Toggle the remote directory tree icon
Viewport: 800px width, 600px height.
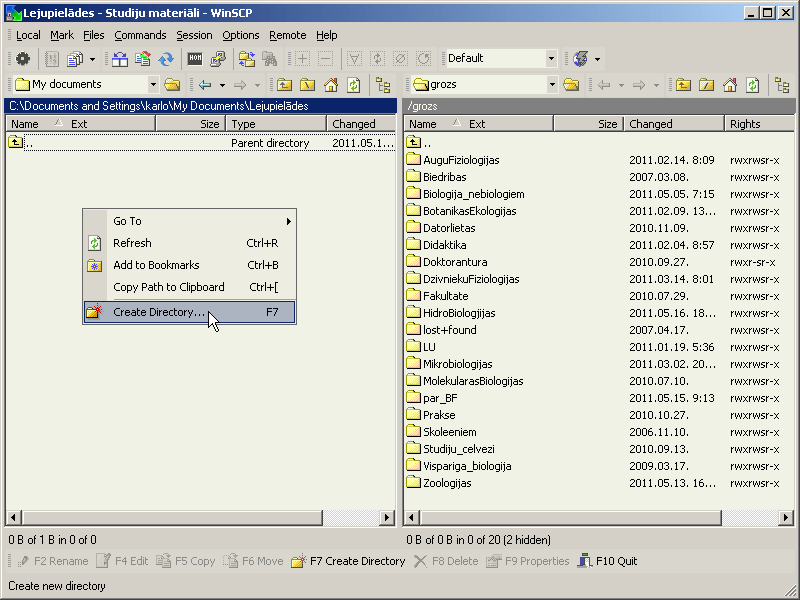point(782,85)
